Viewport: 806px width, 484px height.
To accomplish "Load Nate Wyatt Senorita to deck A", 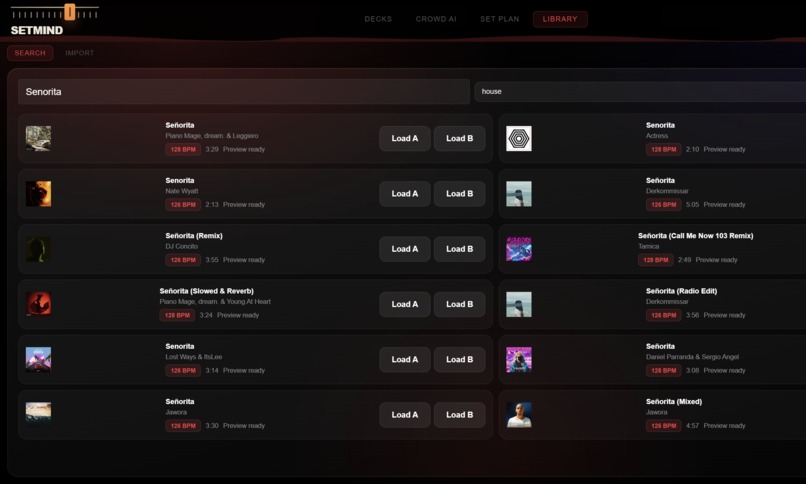I will (x=405, y=194).
